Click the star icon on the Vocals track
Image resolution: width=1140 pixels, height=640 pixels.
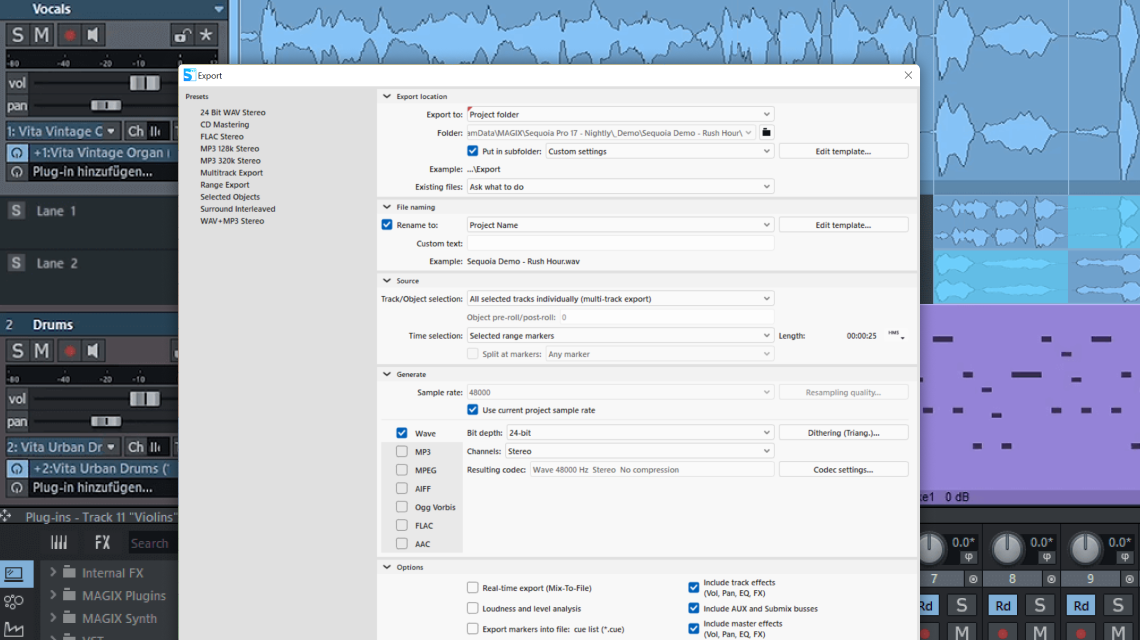[x=206, y=34]
